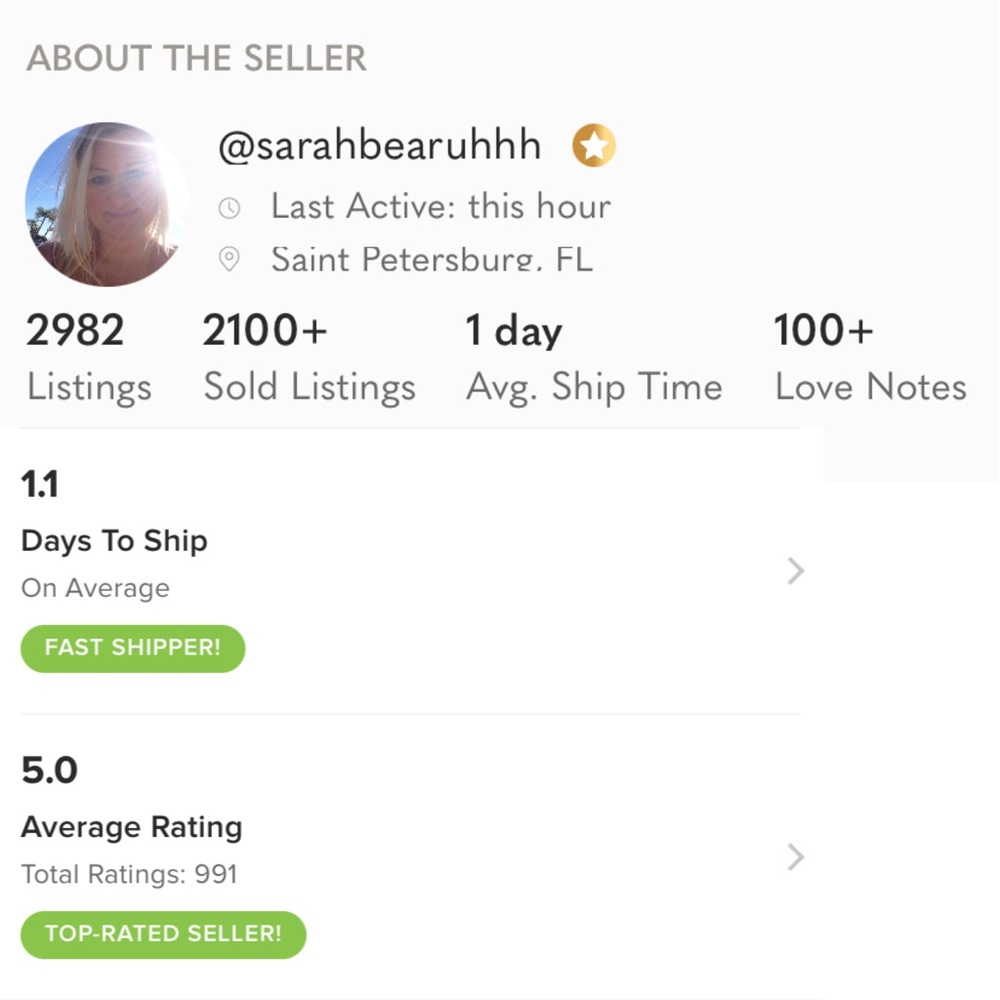The width and height of the screenshot is (1000, 1000).
Task: Click the Saint Petersburg, FL location text
Action: 431,260
